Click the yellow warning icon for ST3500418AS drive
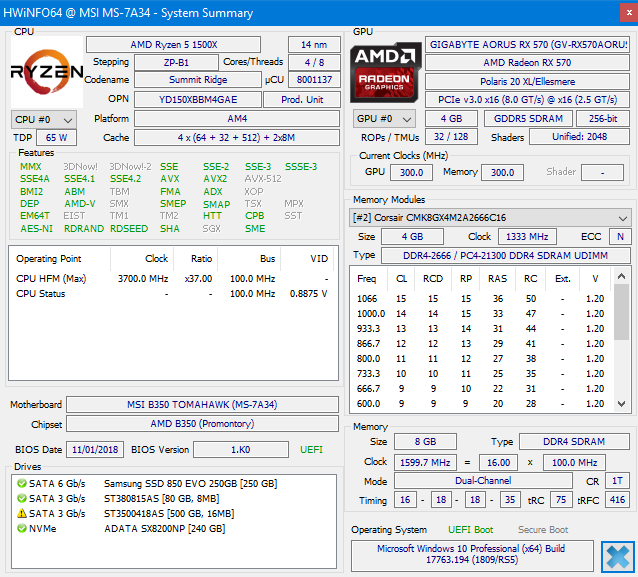Image resolution: width=638 pixels, height=577 pixels. 22,514
